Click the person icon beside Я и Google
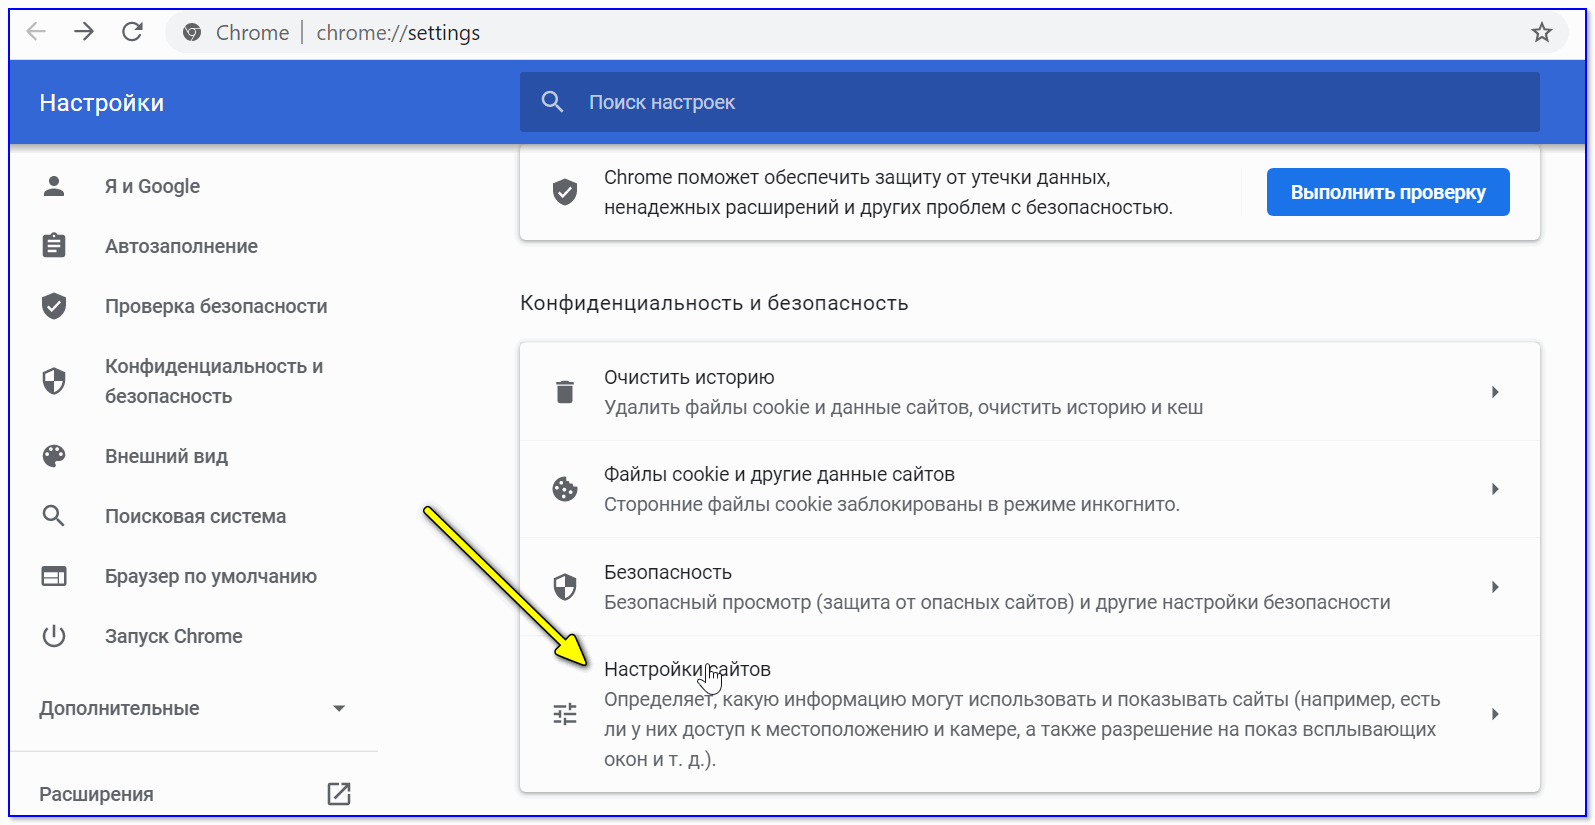The height and width of the screenshot is (825, 1595). (54, 186)
